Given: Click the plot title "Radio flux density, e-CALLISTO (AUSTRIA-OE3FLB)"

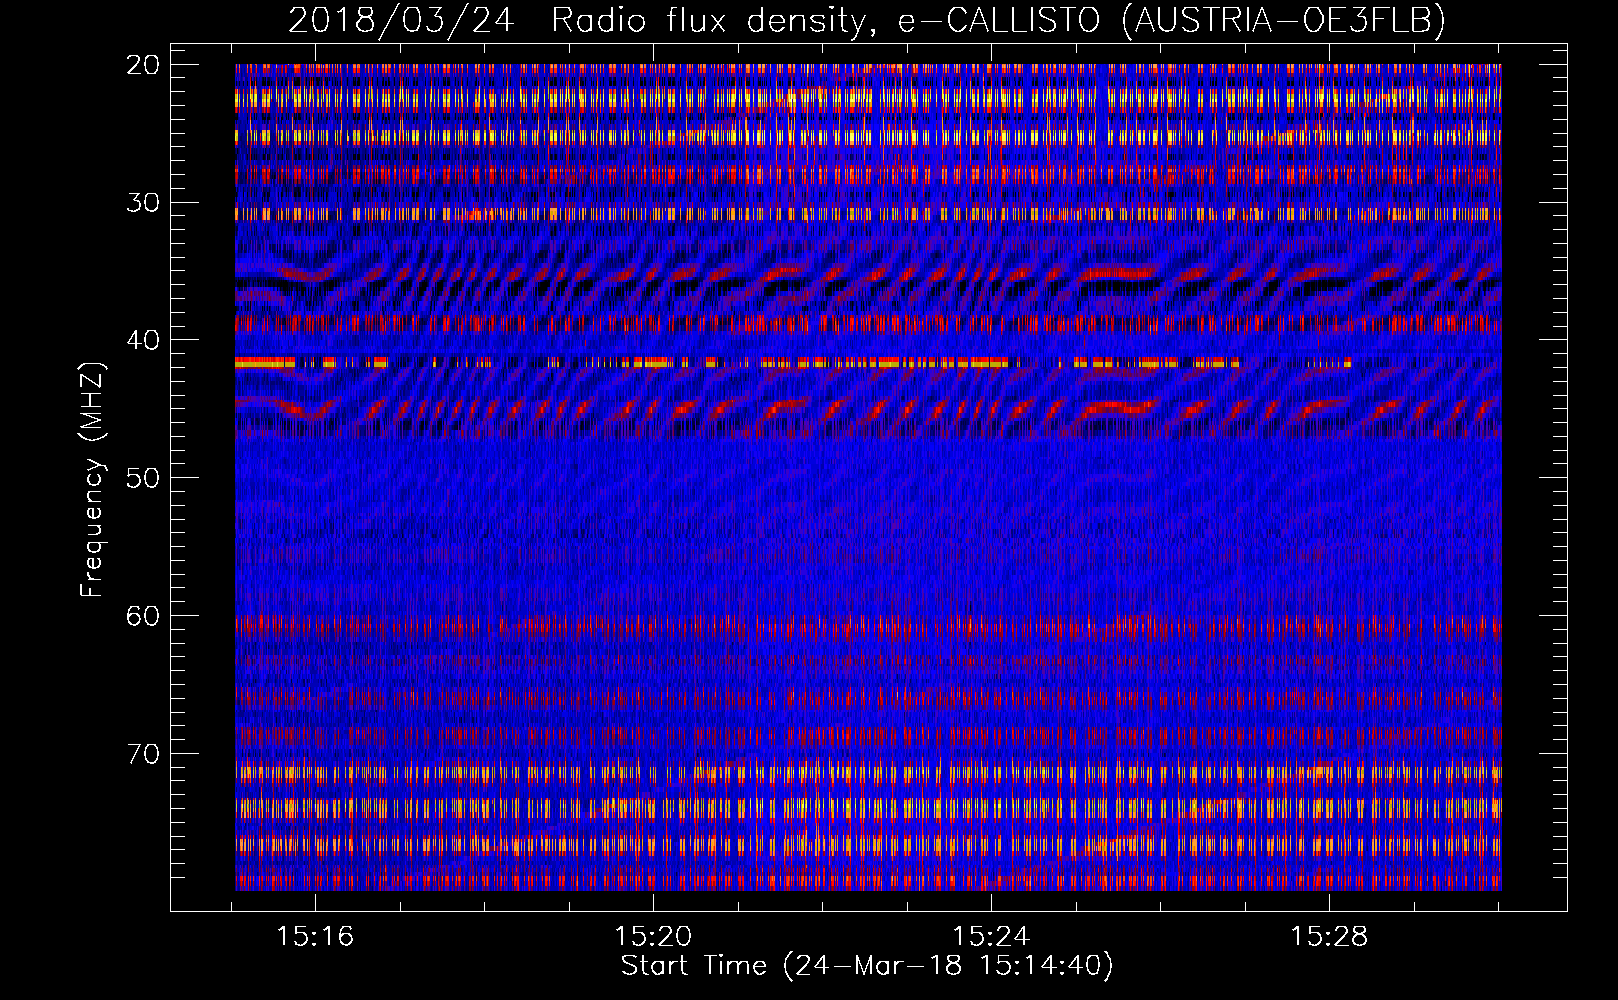Looking at the screenshot, I should pyautogui.click(x=998, y=20).
